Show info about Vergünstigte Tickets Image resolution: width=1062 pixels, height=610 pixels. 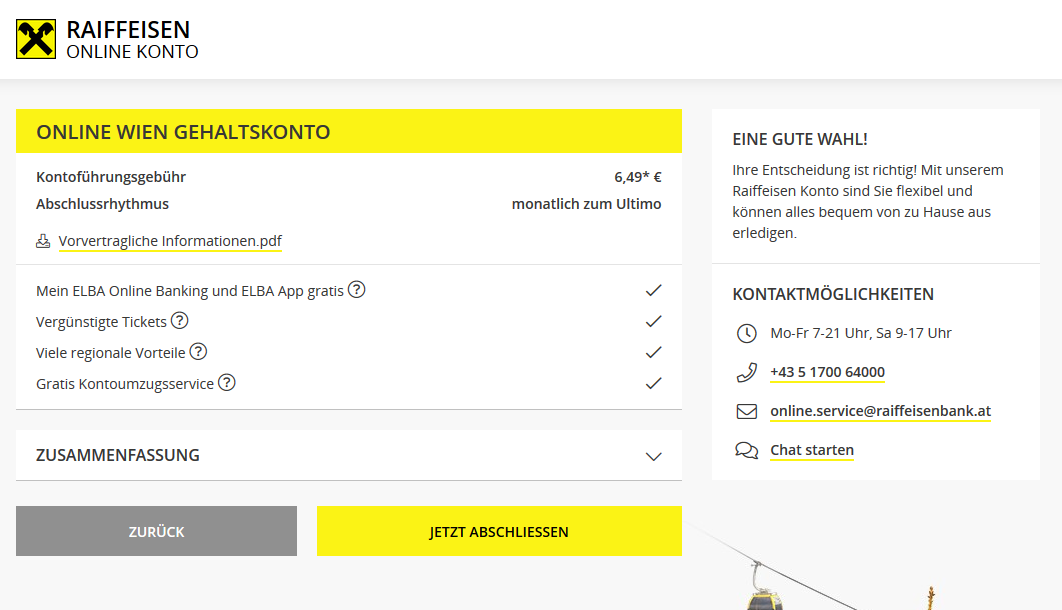pyautogui.click(x=180, y=321)
